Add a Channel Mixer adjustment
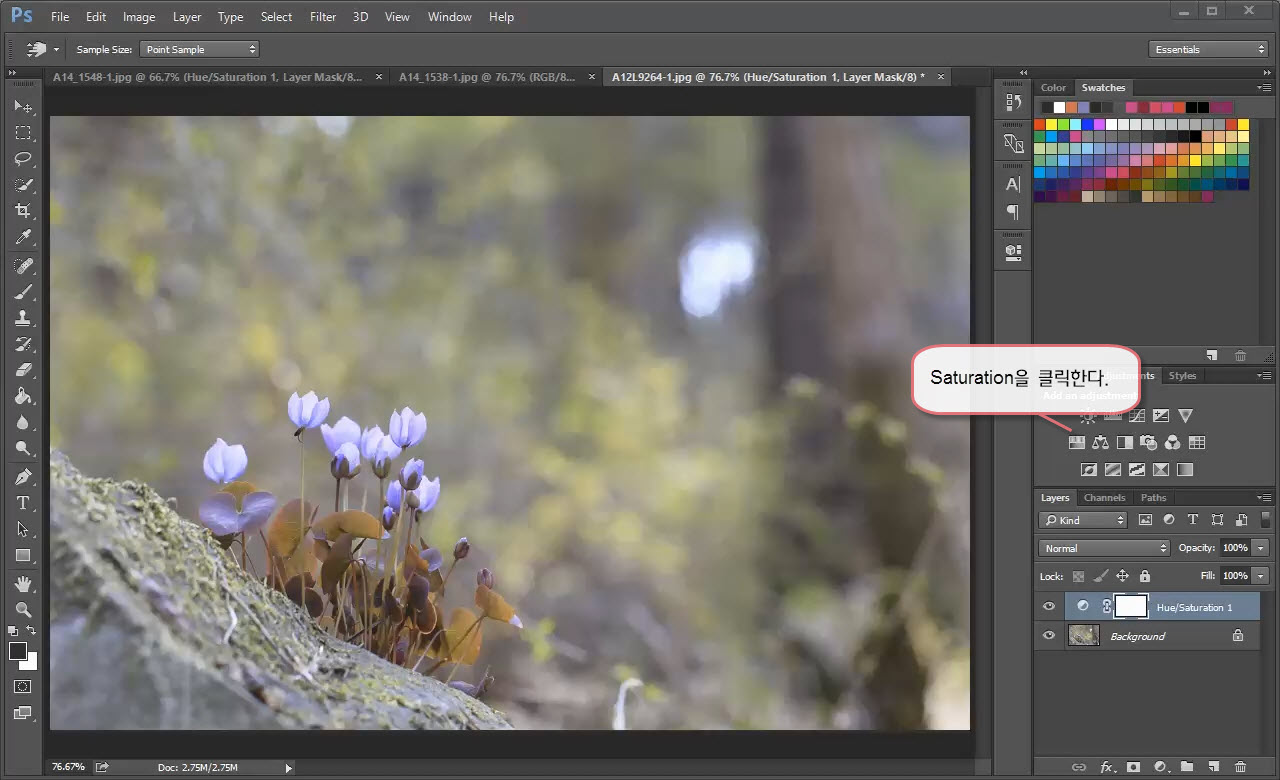Screen dimensions: 1280x780 tap(1173, 442)
